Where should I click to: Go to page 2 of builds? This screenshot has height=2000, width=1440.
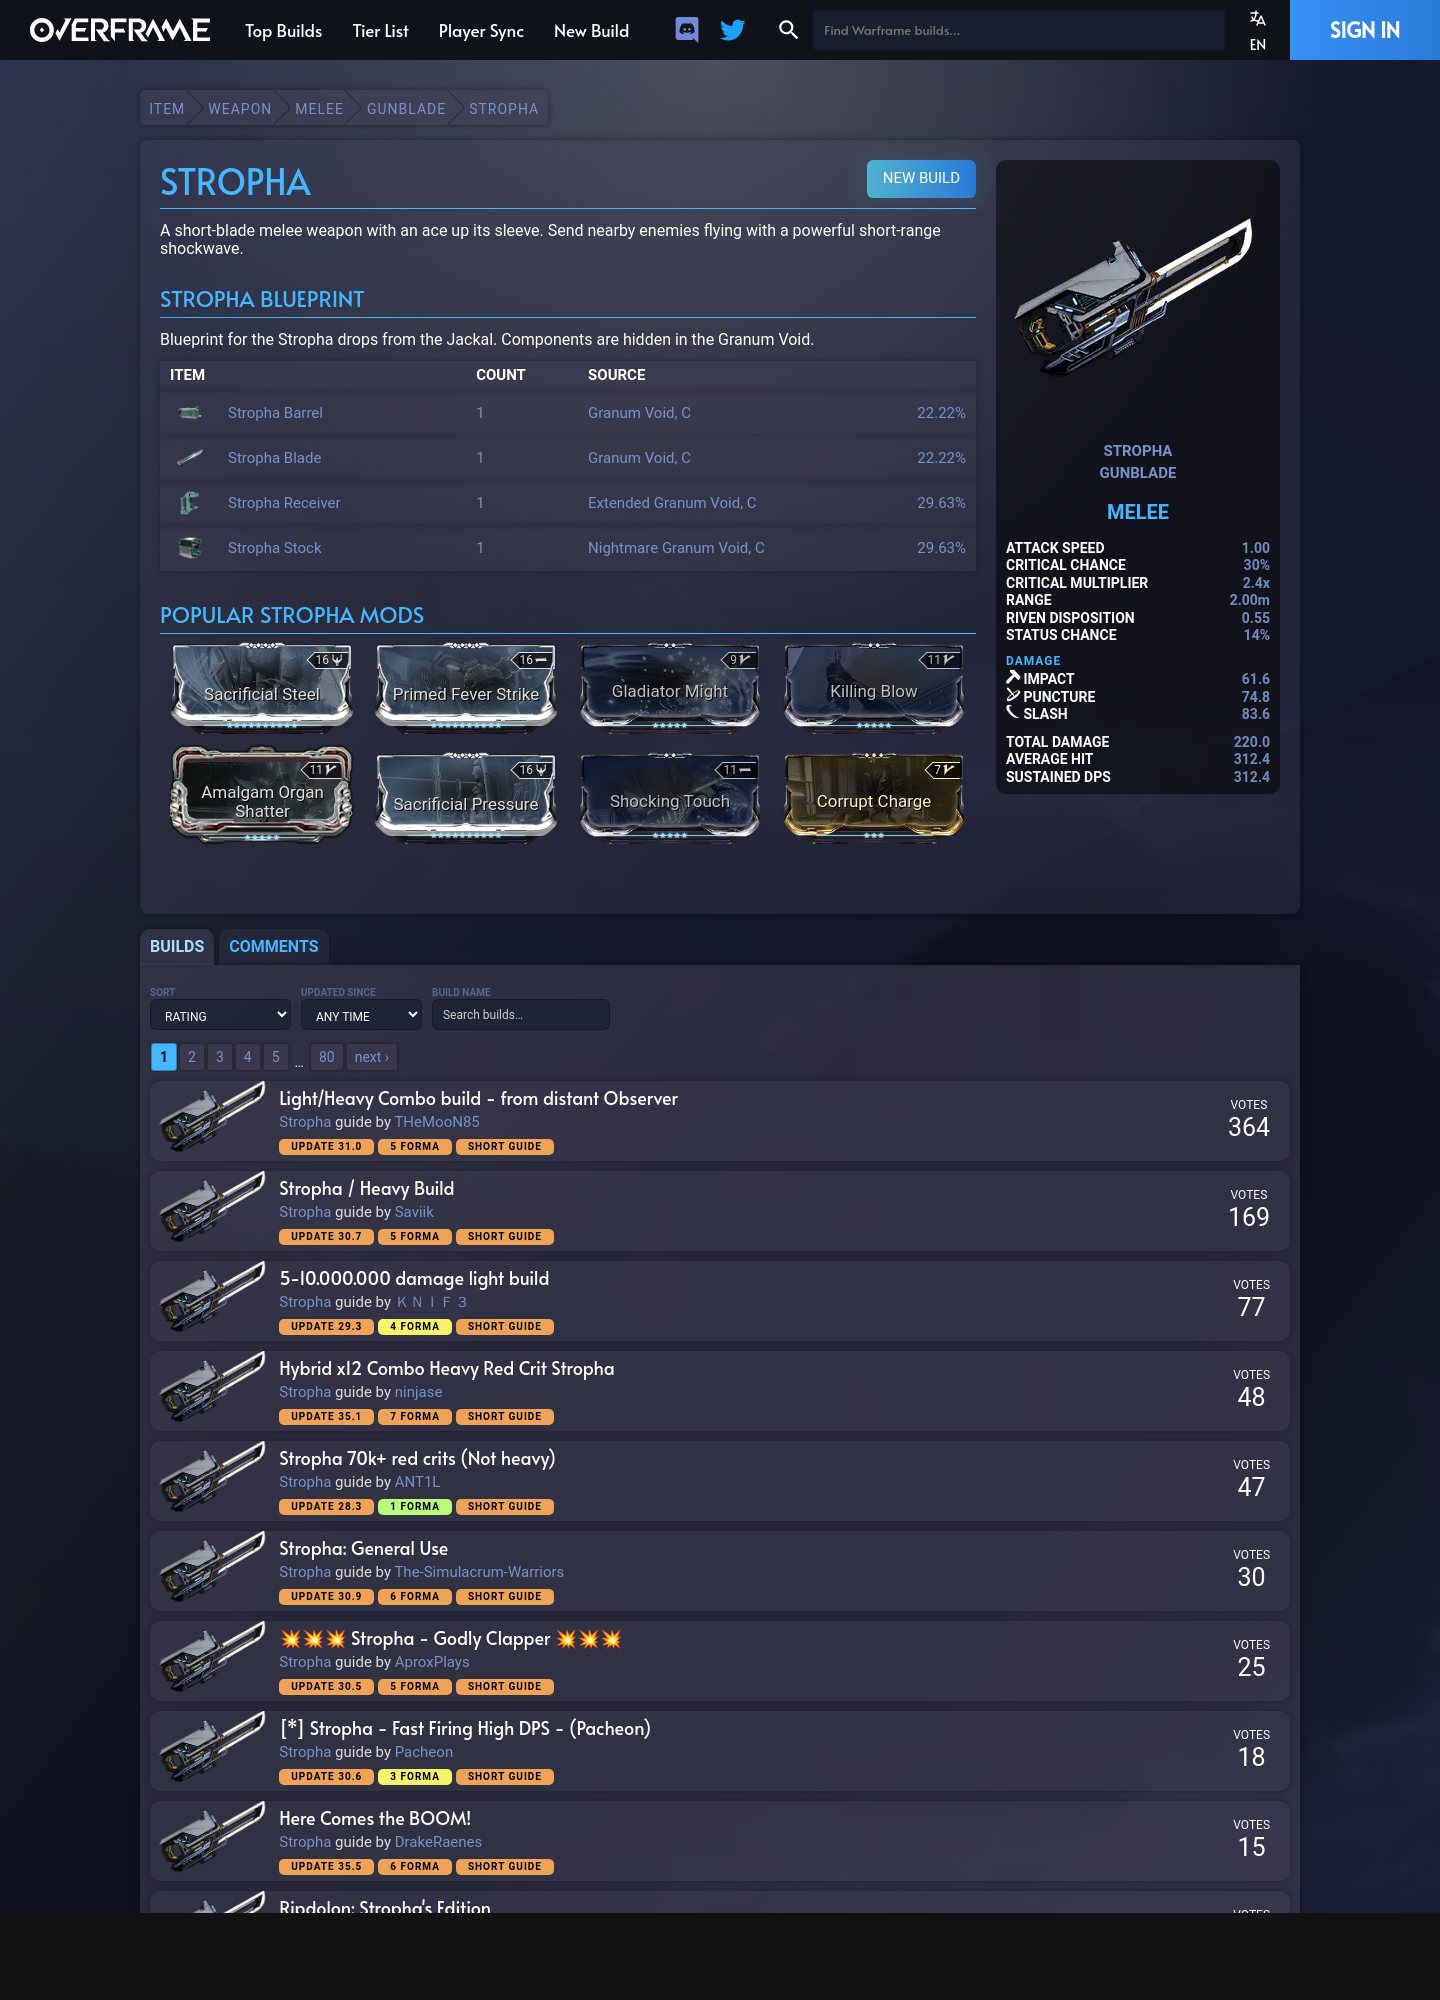(x=192, y=1057)
